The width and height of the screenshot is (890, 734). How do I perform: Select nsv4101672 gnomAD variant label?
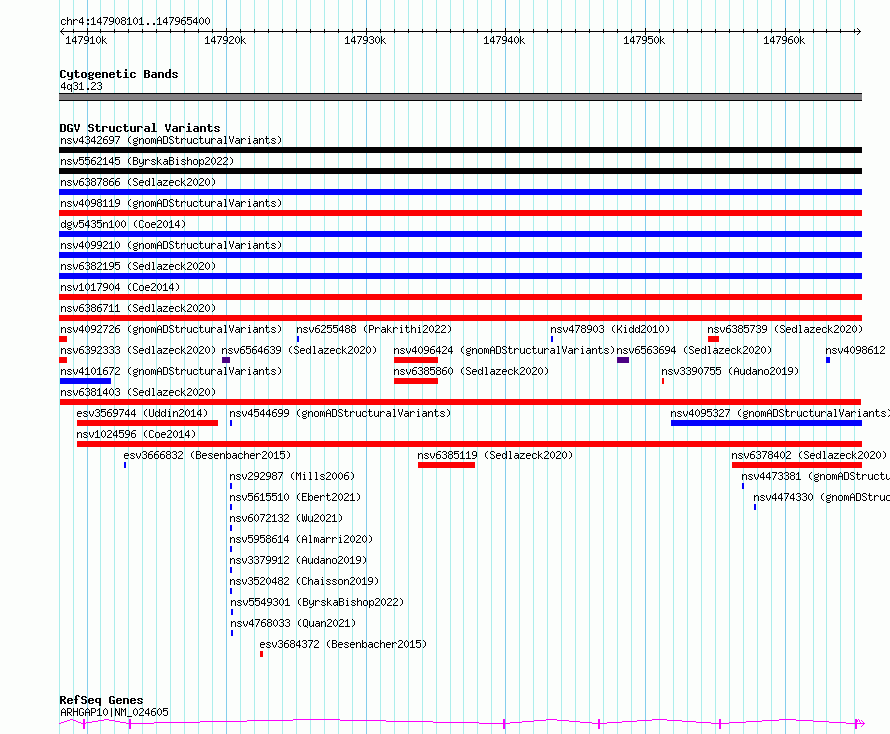171,371
